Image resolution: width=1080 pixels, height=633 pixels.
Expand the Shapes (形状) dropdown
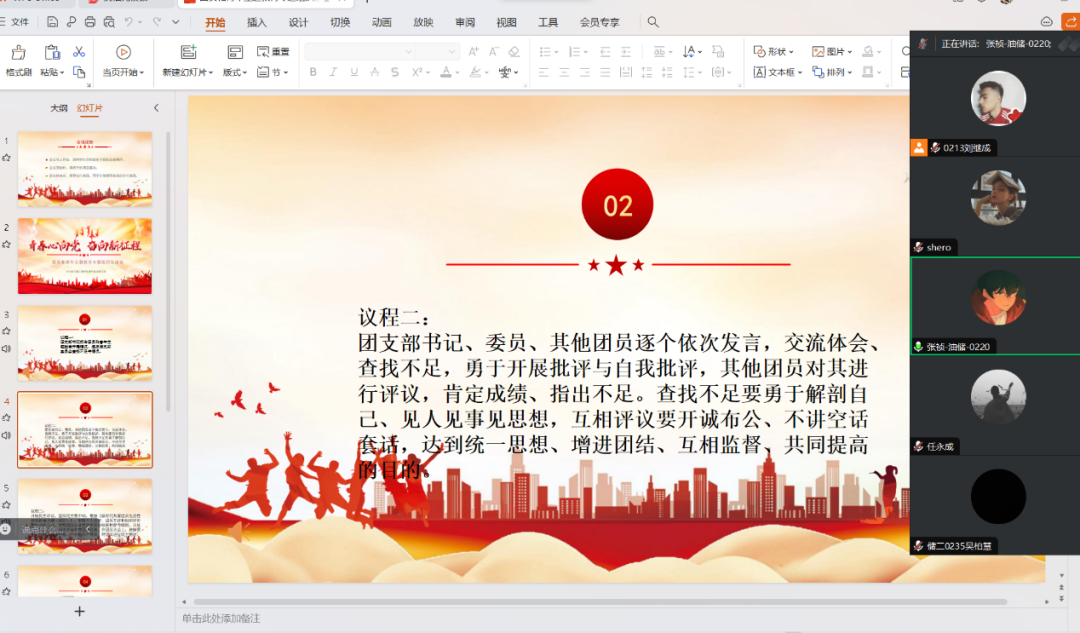[773, 52]
